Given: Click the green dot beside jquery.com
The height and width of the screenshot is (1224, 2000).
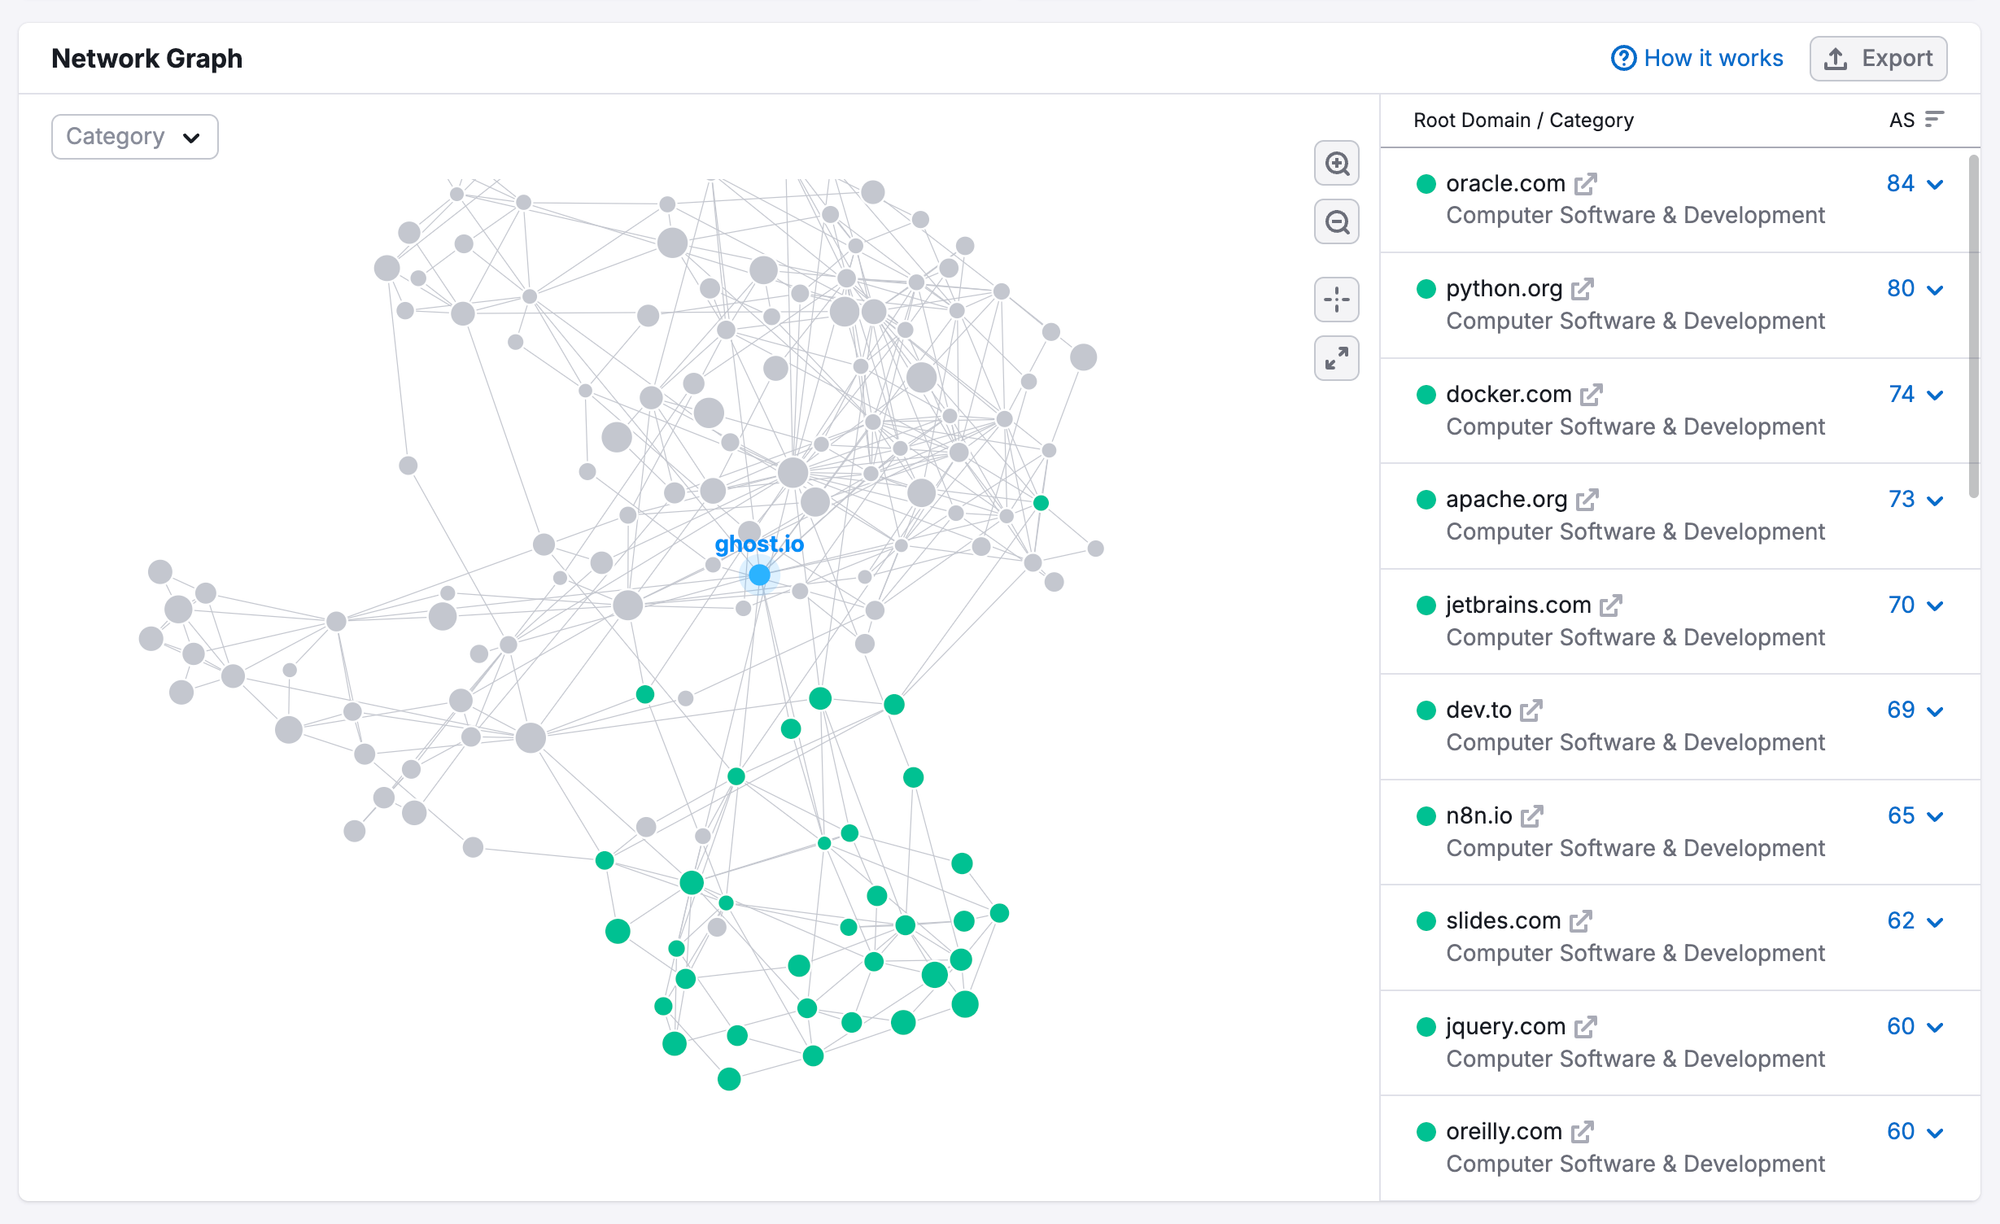Looking at the screenshot, I should [x=1426, y=1026].
